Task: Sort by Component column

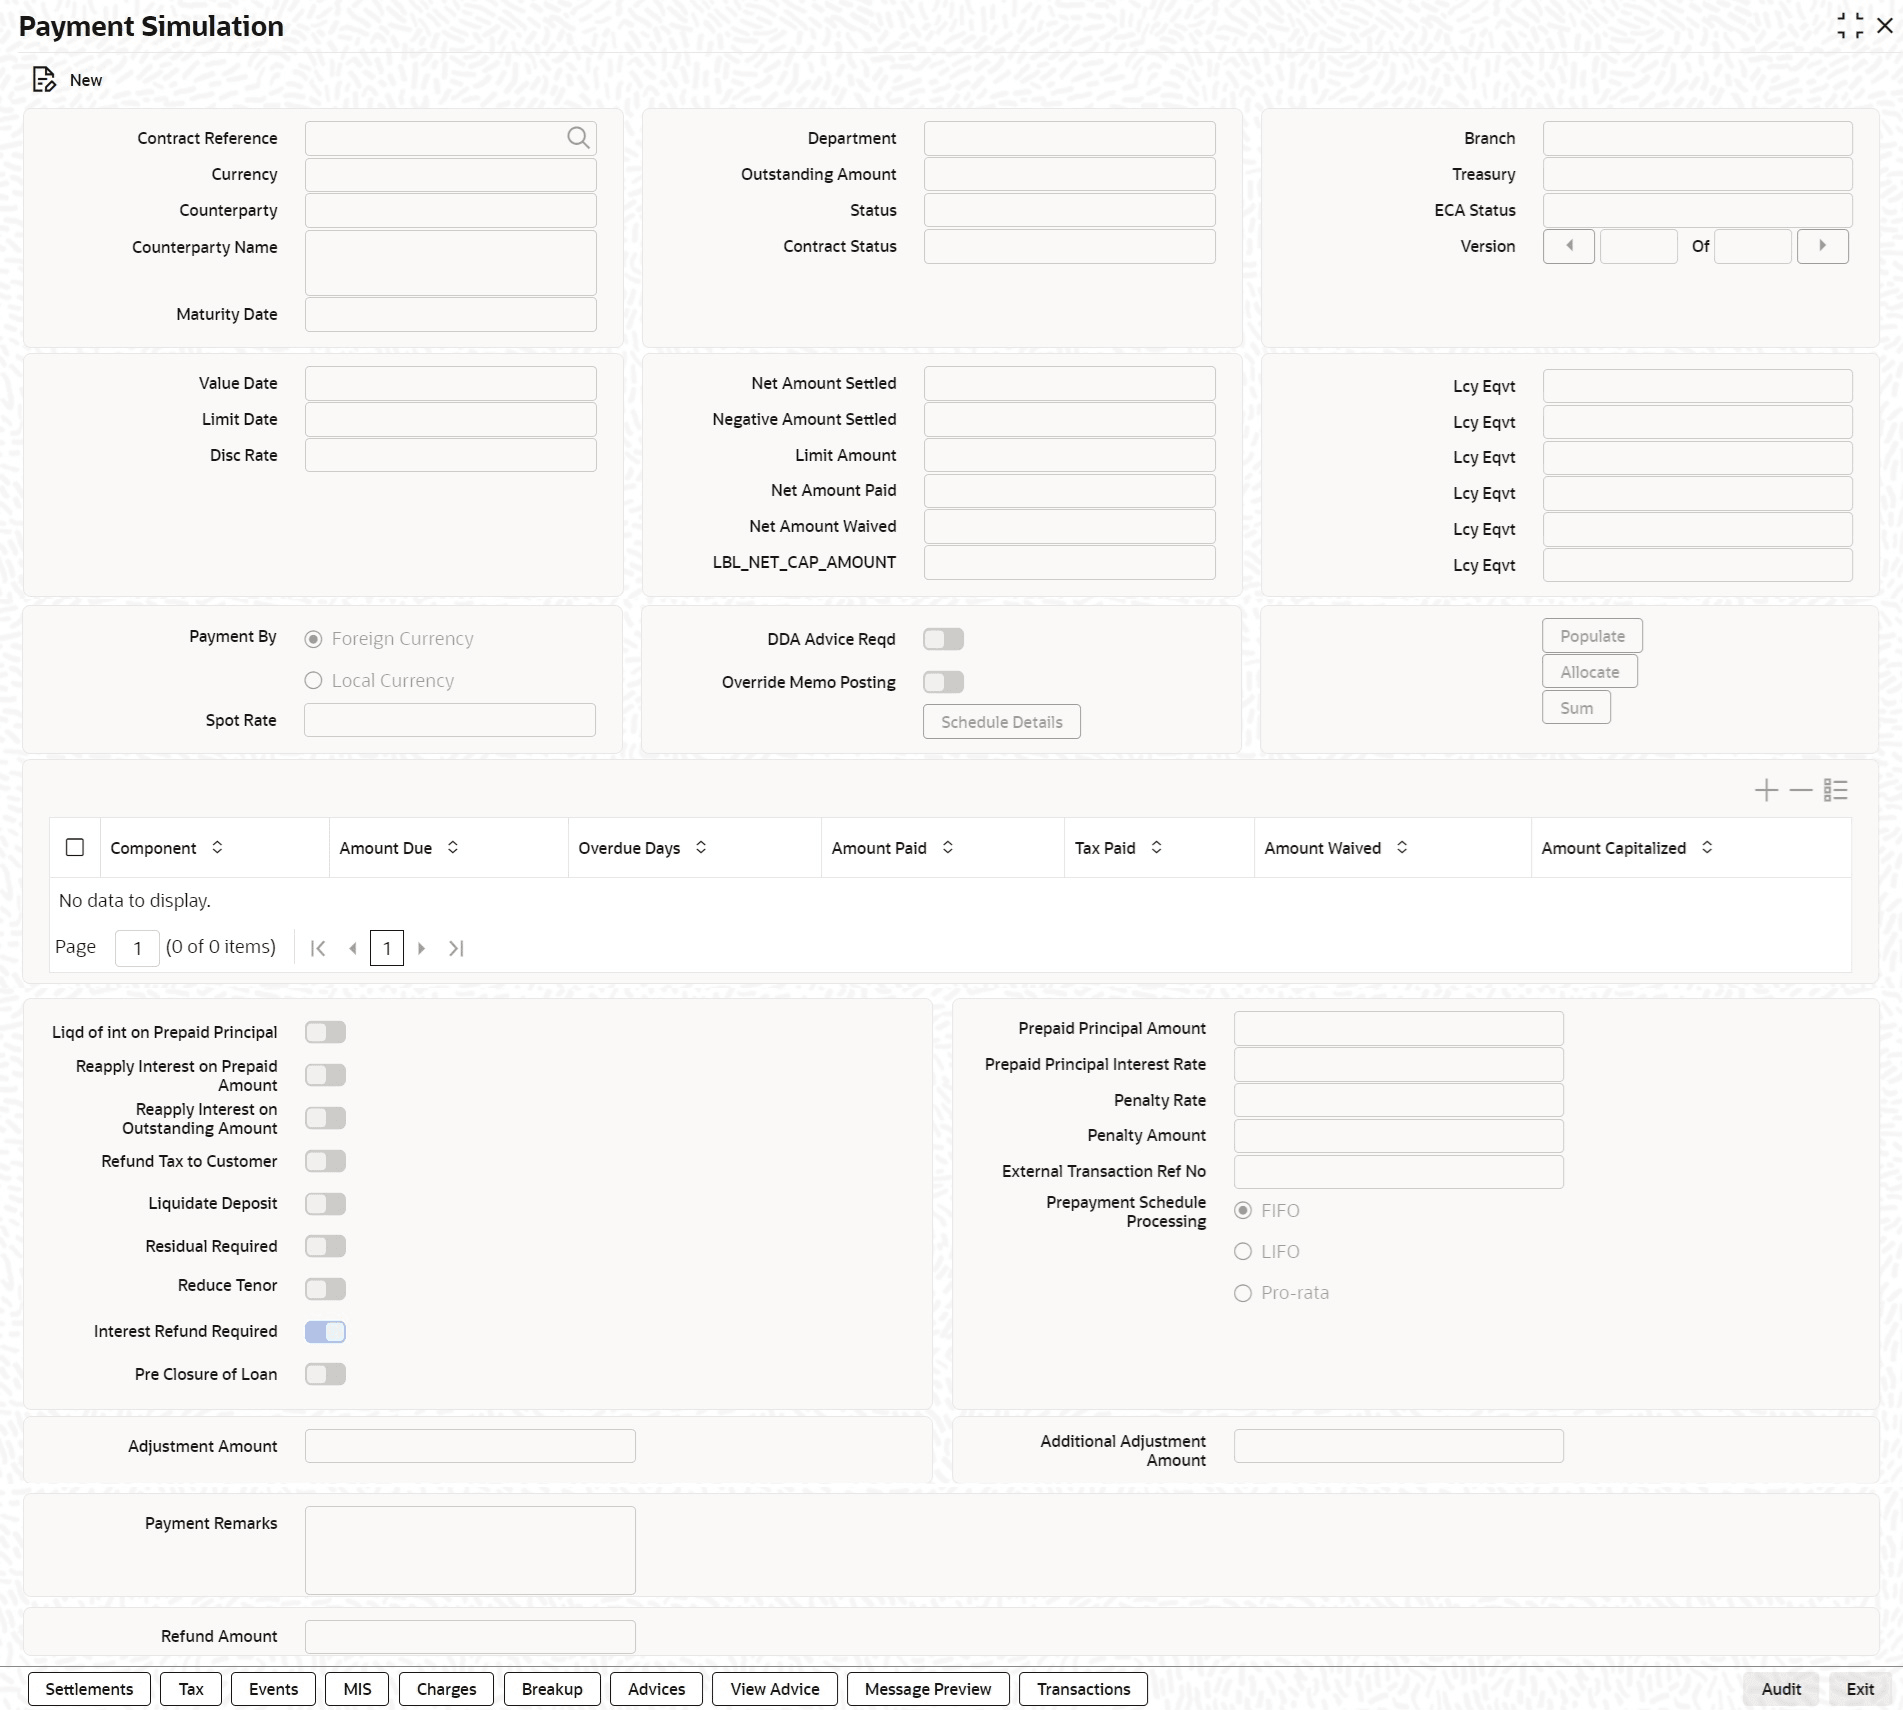Action: tap(217, 847)
